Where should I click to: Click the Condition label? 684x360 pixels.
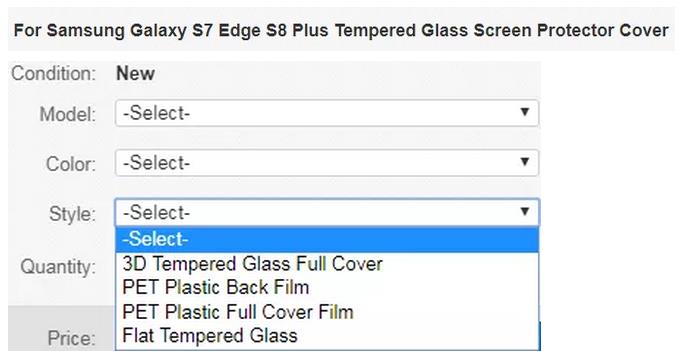click(x=53, y=73)
